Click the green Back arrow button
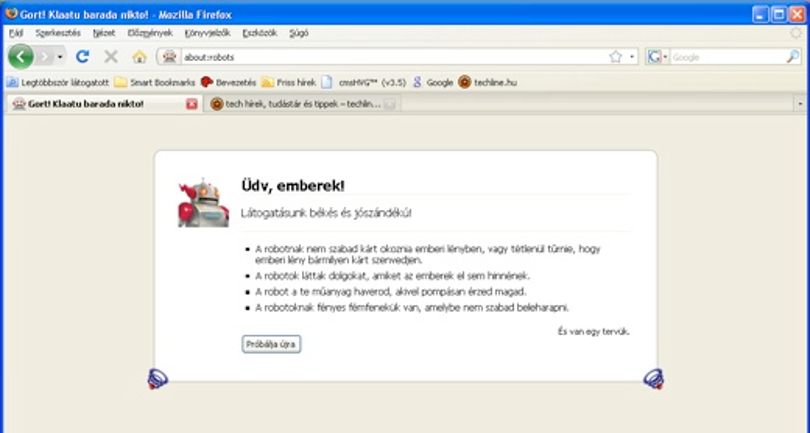810x433 pixels. 21,56
